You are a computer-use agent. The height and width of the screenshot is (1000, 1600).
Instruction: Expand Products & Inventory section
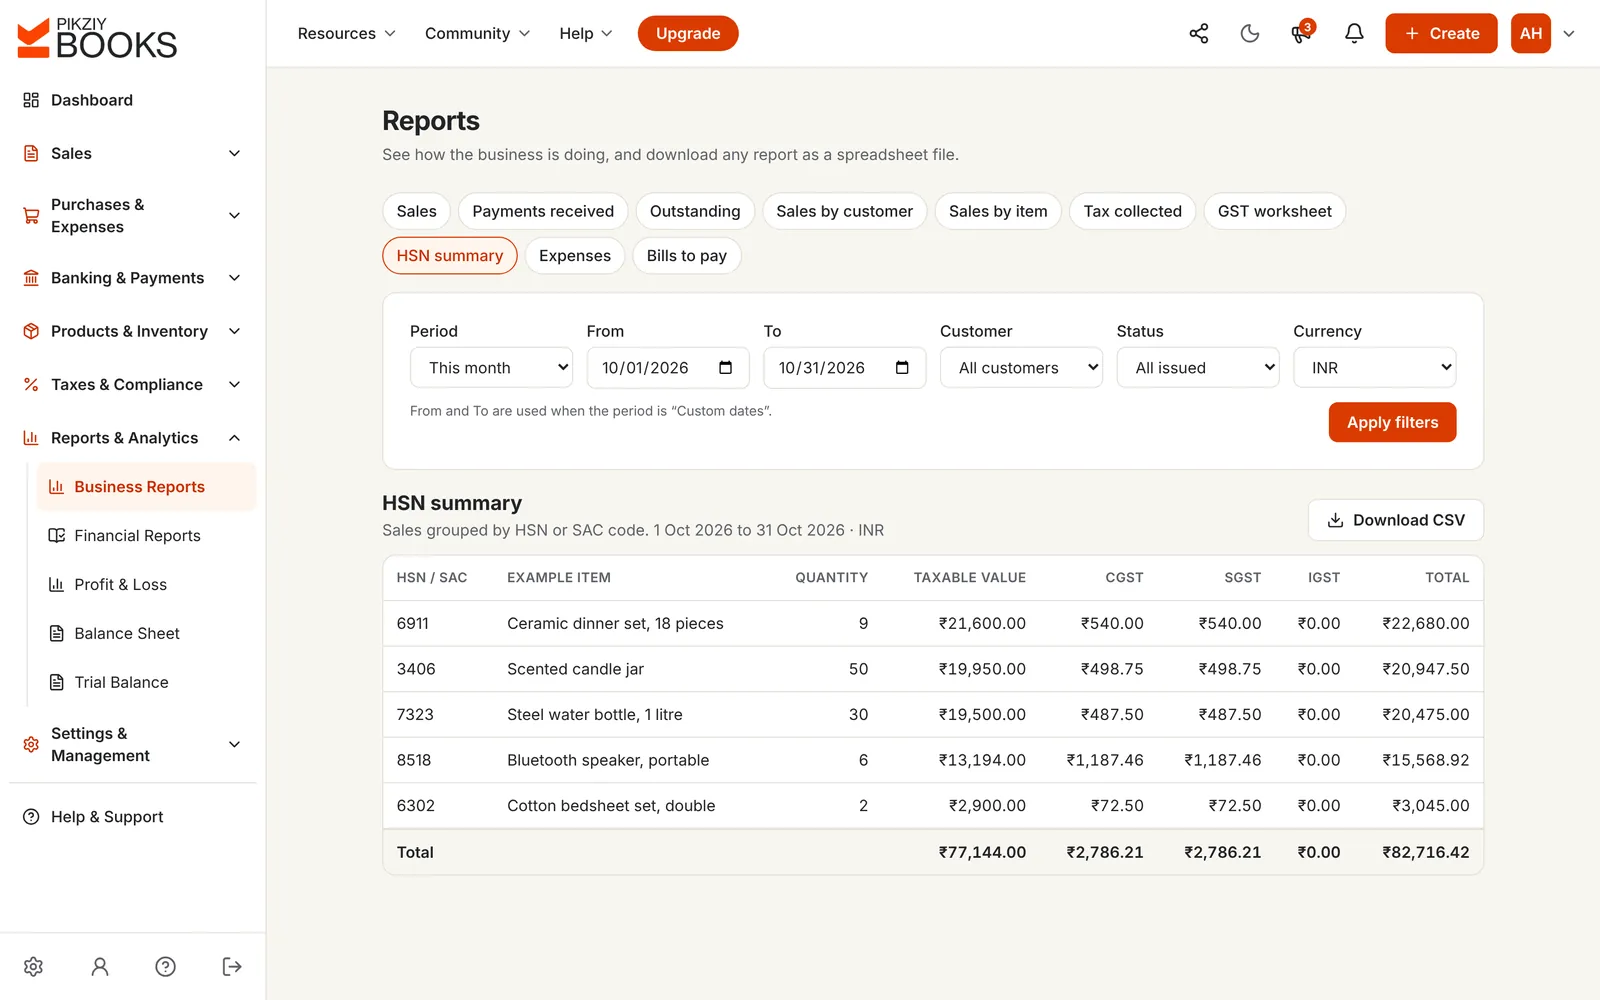click(133, 332)
